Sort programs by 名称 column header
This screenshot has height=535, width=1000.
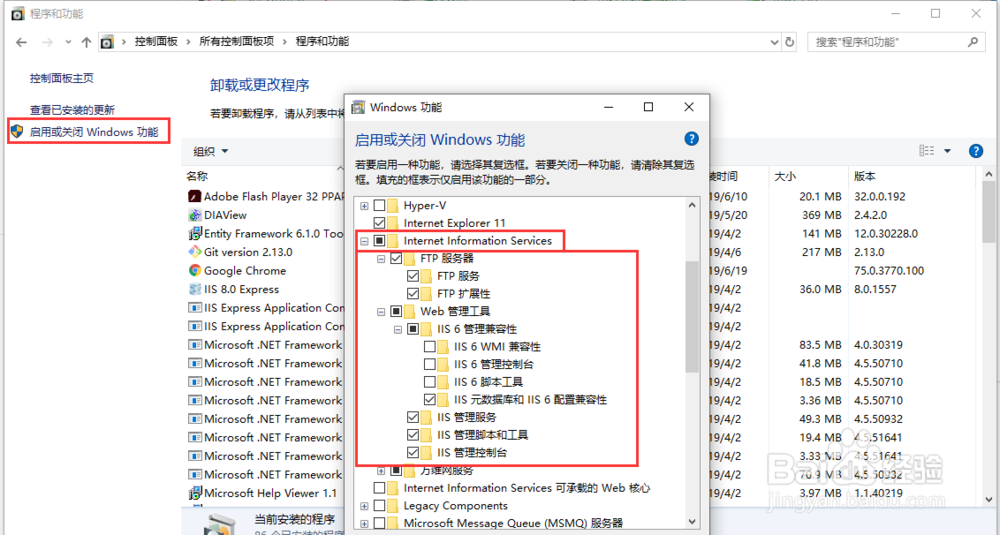pos(197,176)
